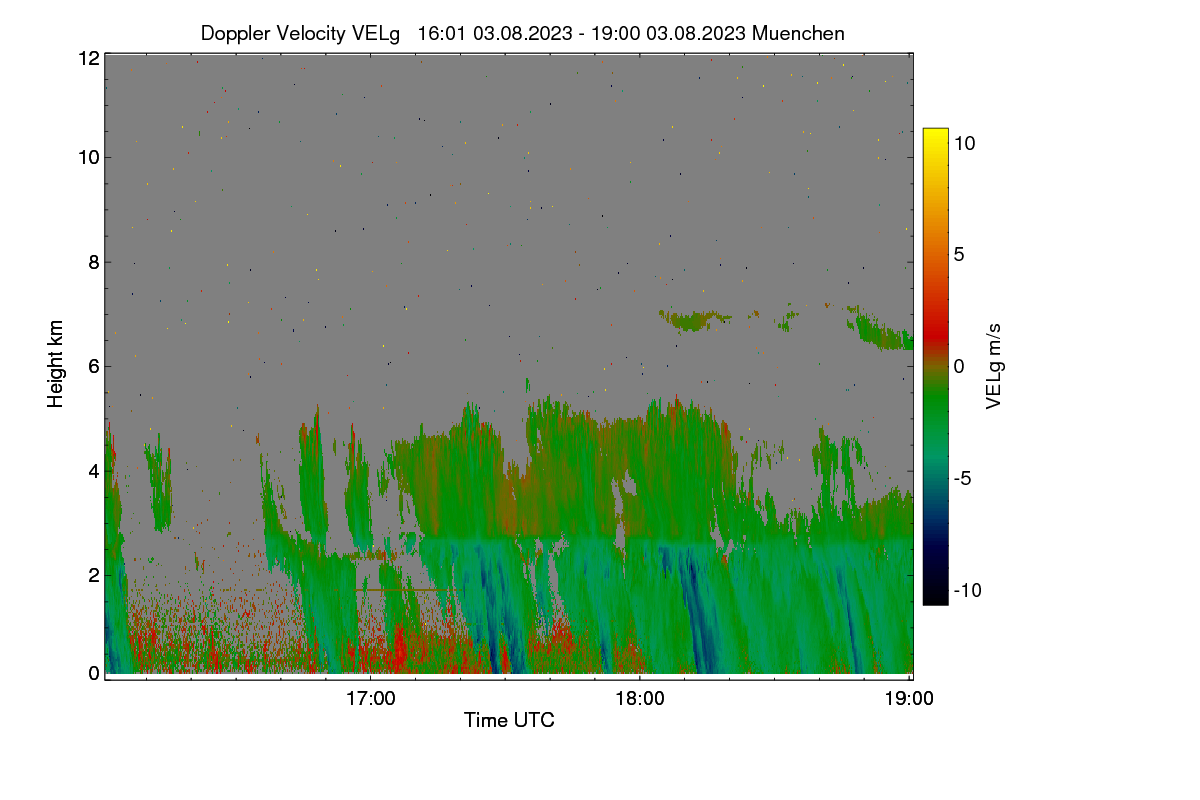Select the Height km axis title
Viewport: 1200px width, 800px height.
[57, 364]
